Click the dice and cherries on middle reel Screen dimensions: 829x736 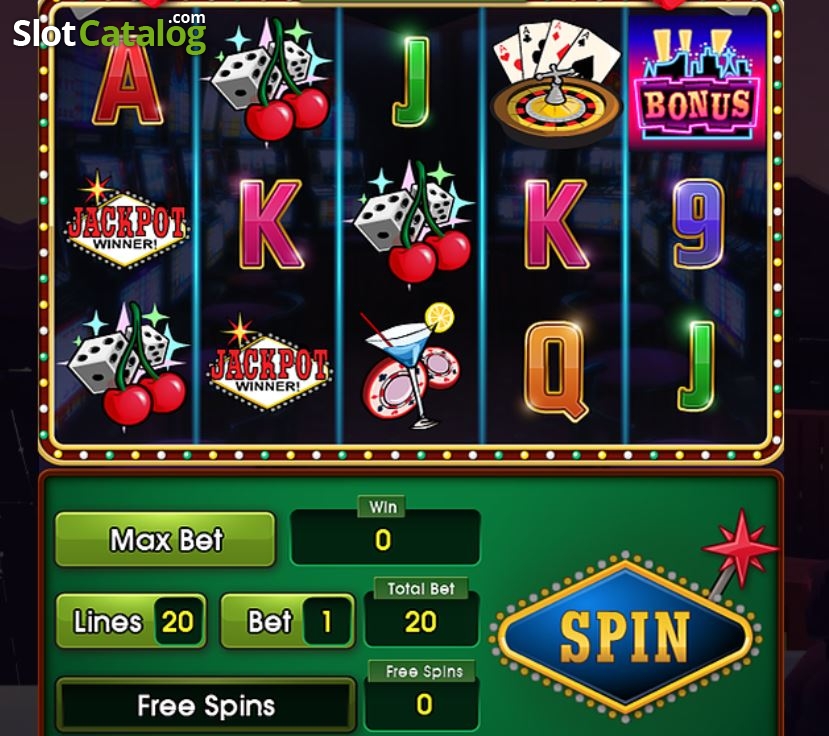tap(413, 223)
